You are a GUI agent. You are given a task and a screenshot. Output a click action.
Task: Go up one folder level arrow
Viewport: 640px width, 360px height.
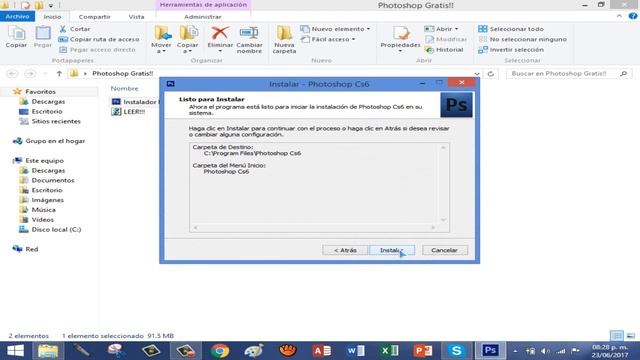pos(59,73)
